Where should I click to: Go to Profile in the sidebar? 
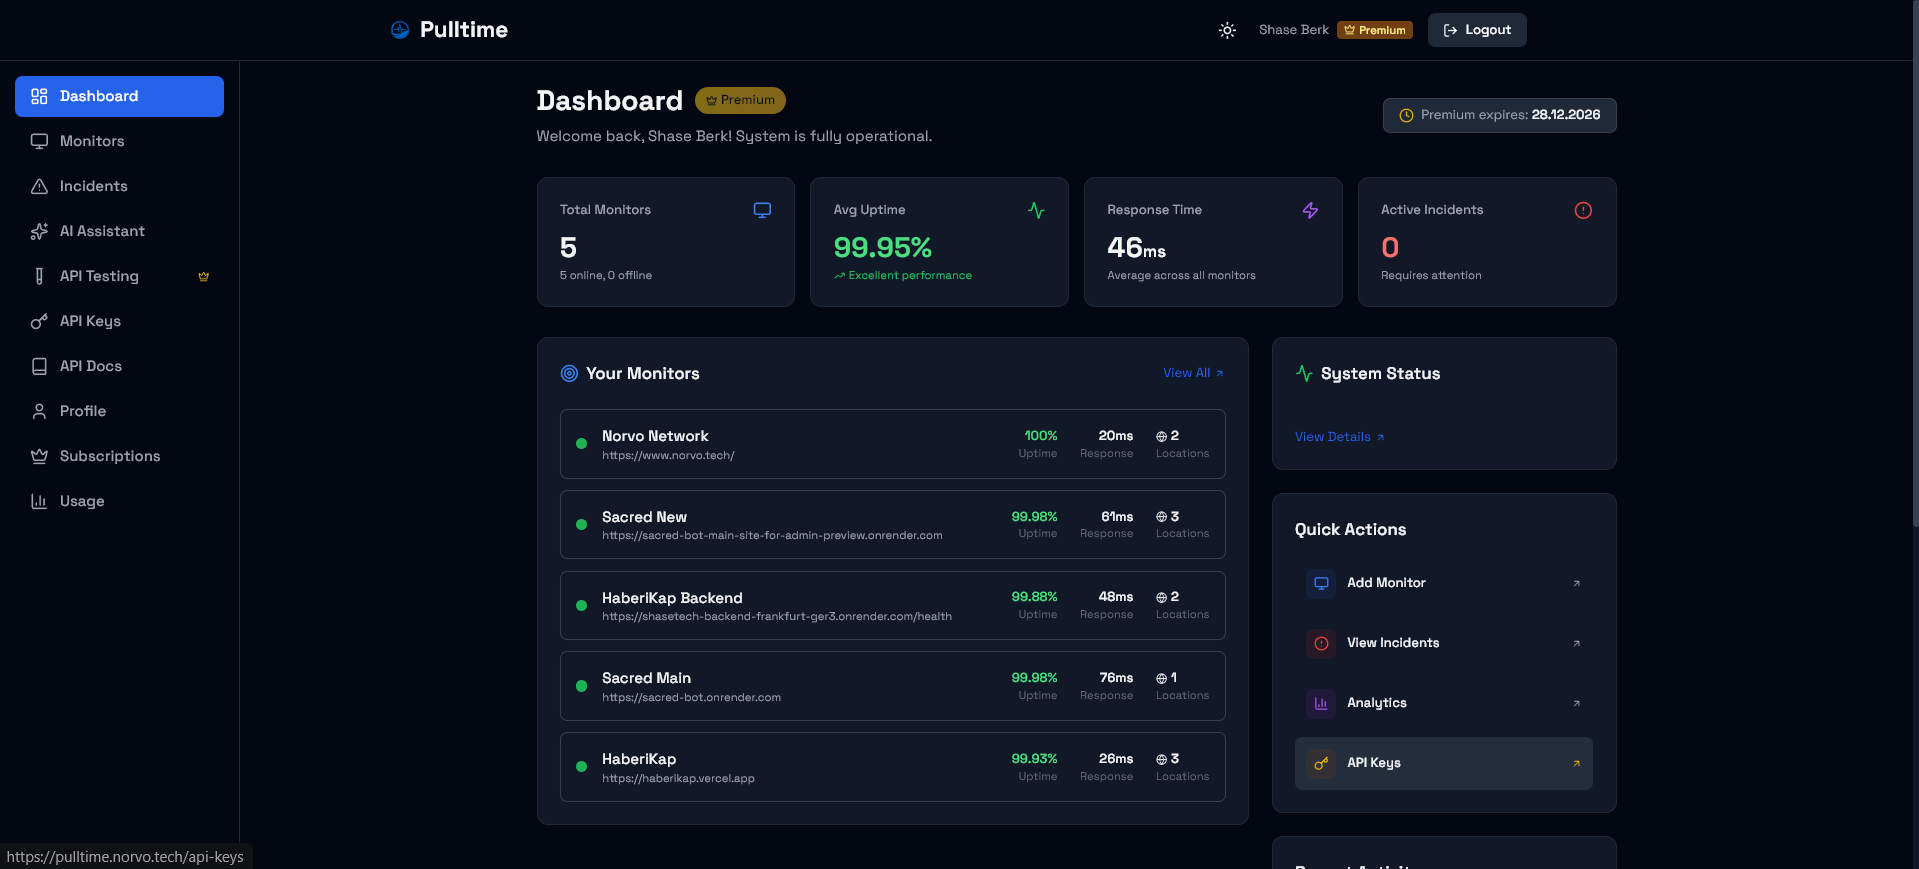(119, 411)
